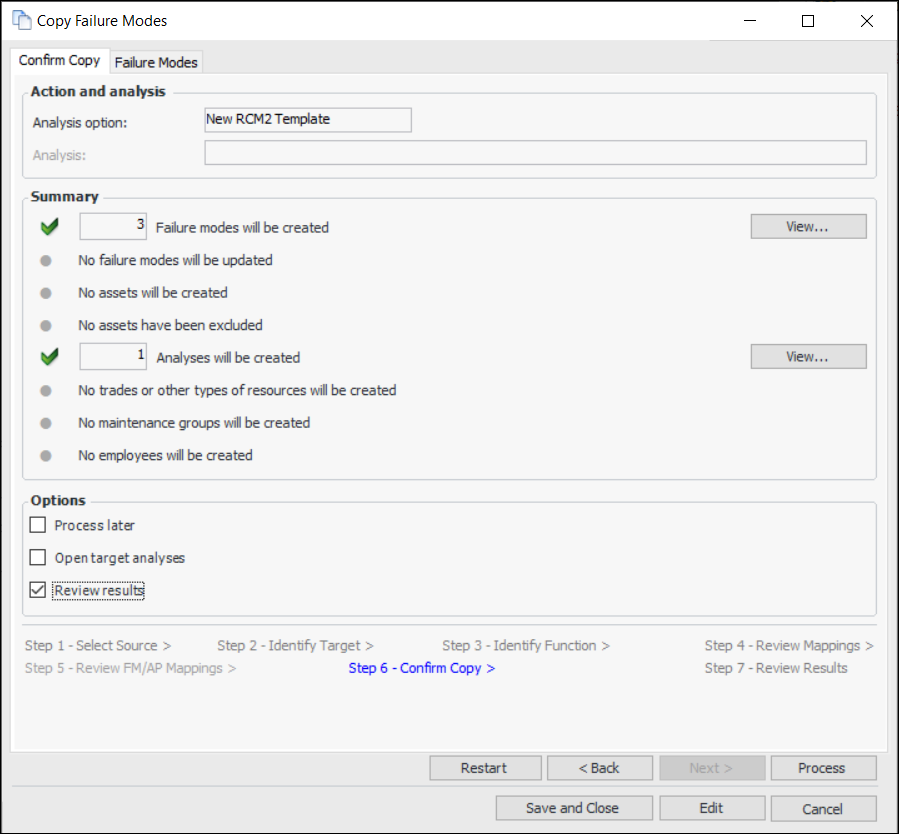View the failure modes to be created

click(x=808, y=226)
